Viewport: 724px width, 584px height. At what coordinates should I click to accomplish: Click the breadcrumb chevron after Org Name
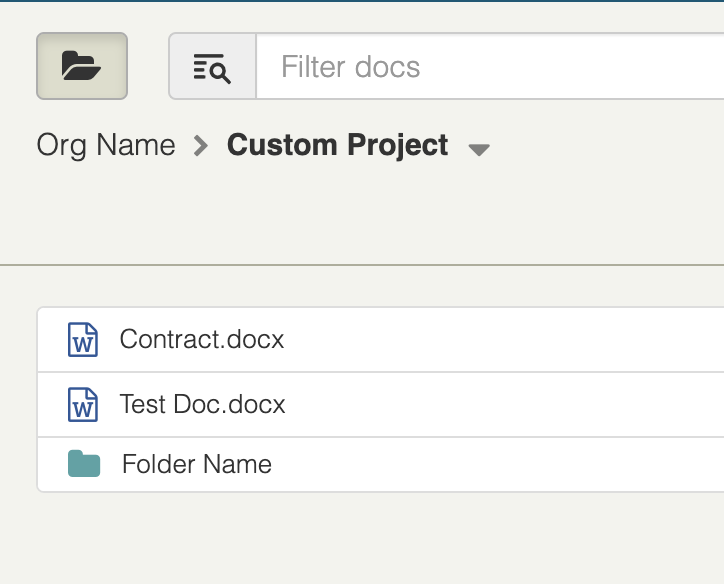pyautogui.click(x=201, y=146)
